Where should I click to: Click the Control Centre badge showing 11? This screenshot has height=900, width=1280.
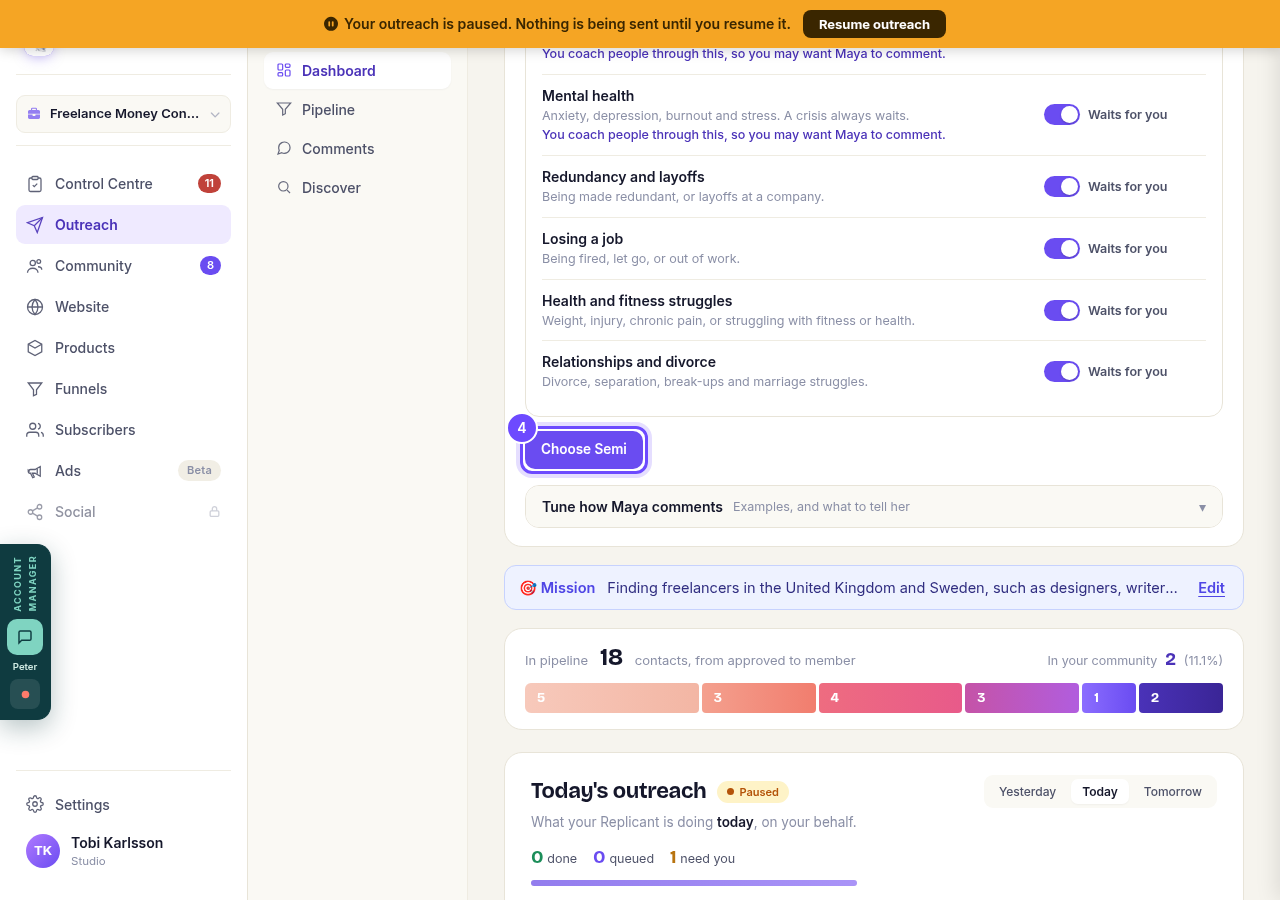point(209,184)
